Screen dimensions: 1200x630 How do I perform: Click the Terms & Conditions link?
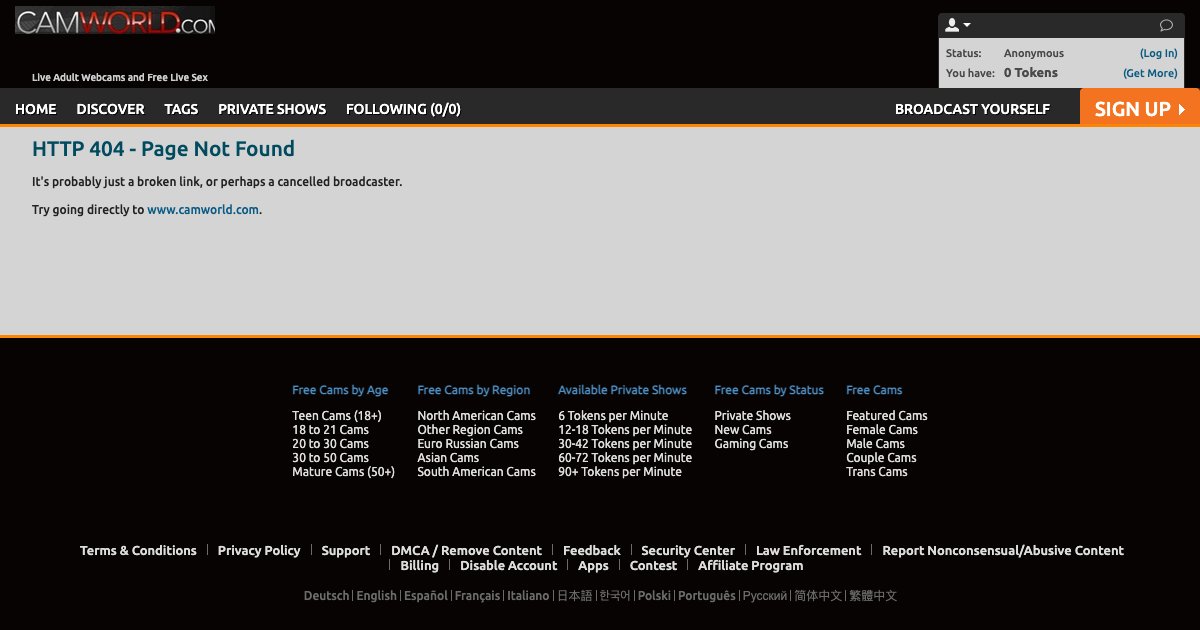click(138, 551)
